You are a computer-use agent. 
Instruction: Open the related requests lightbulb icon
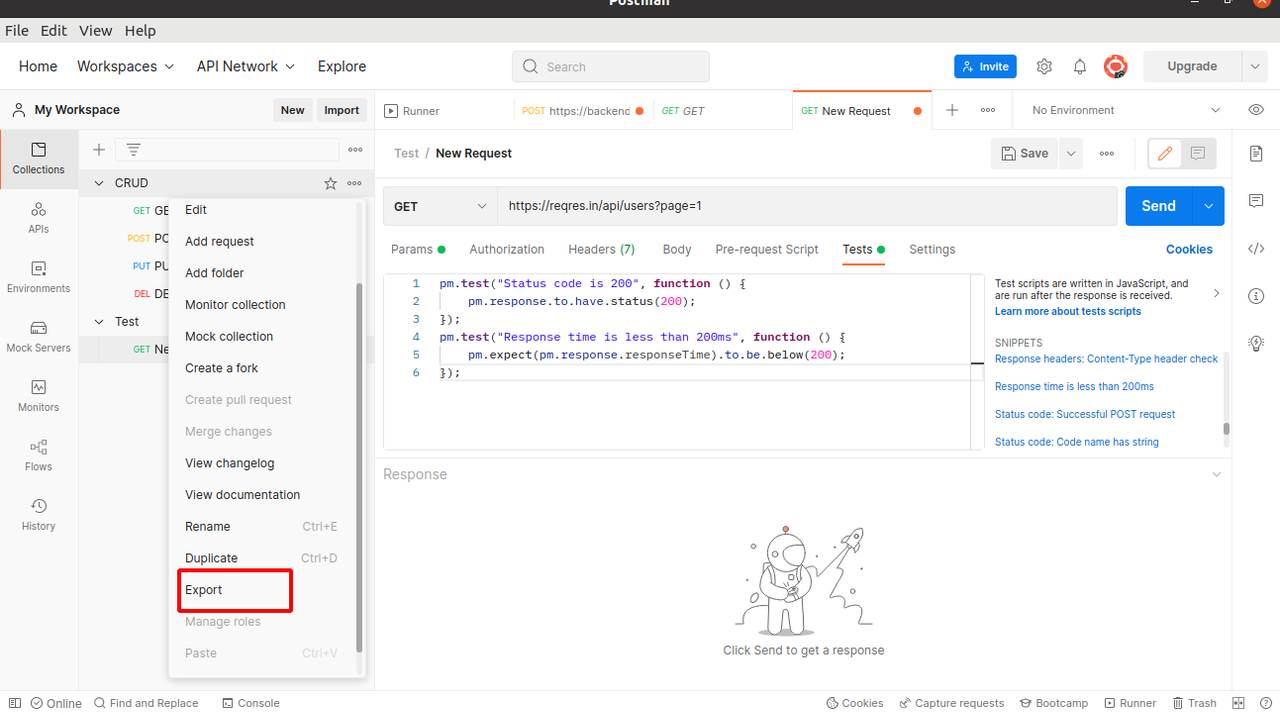tap(1256, 343)
